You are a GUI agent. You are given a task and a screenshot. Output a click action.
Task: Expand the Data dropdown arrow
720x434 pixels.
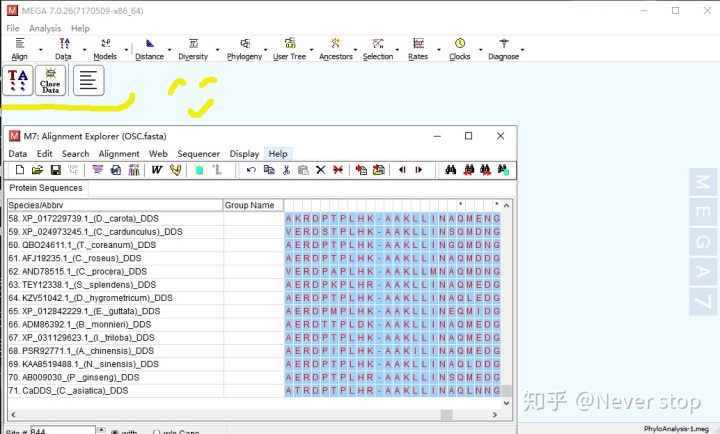84,49
